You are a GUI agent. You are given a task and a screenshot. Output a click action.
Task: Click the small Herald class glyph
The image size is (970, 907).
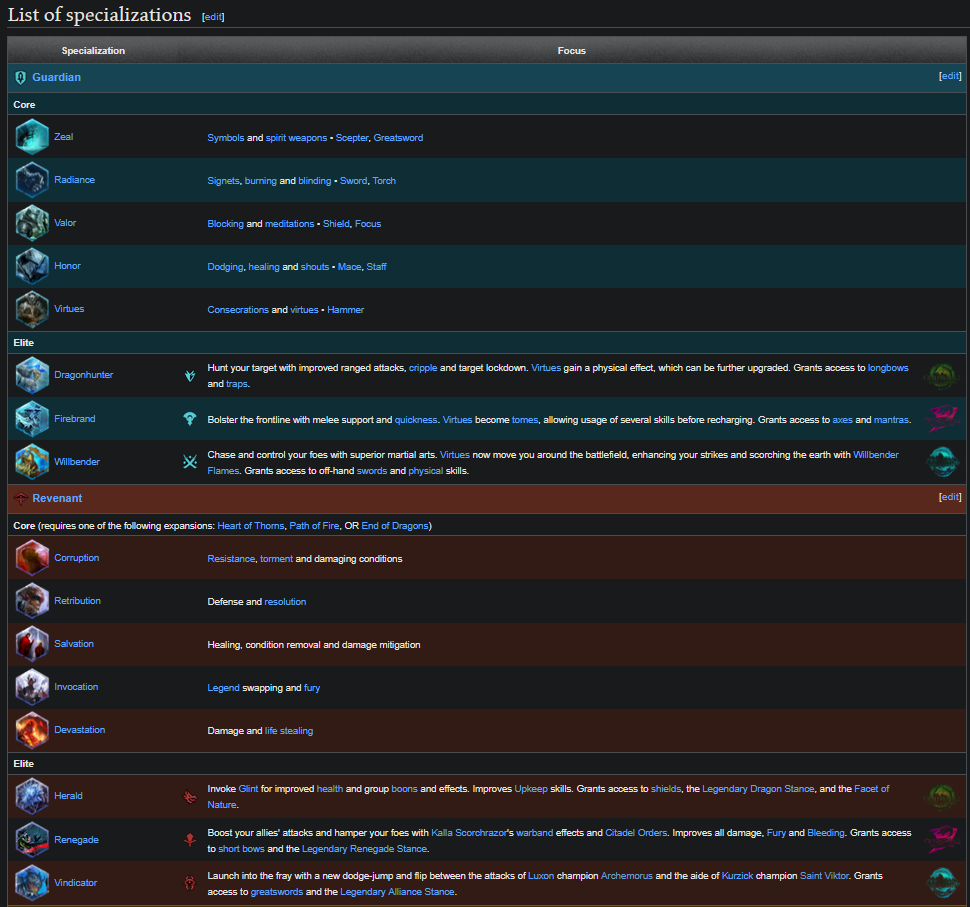point(190,796)
